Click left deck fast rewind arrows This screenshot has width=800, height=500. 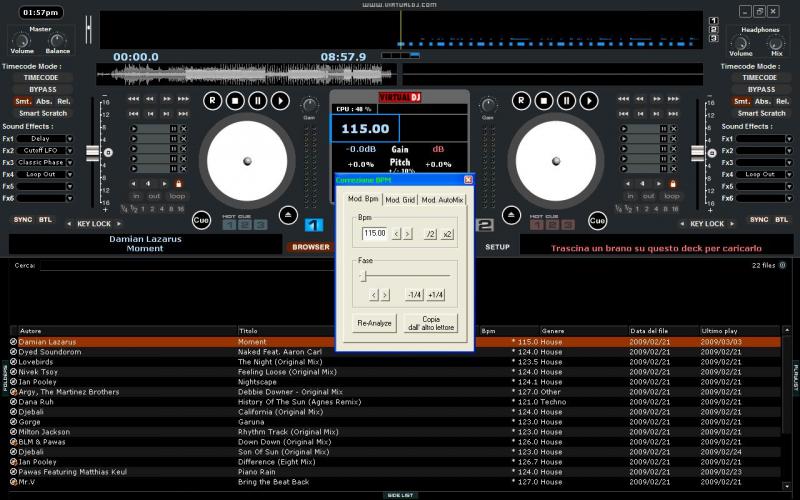(134, 98)
